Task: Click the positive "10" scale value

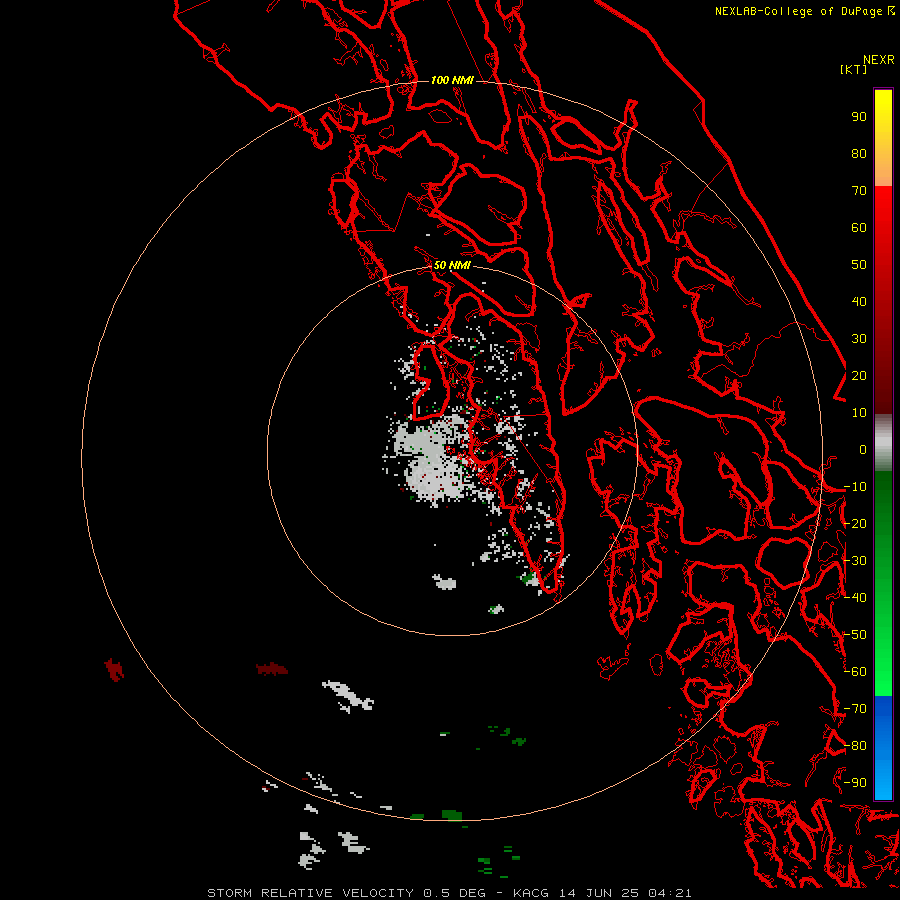Action: click(x=859, y=413)
